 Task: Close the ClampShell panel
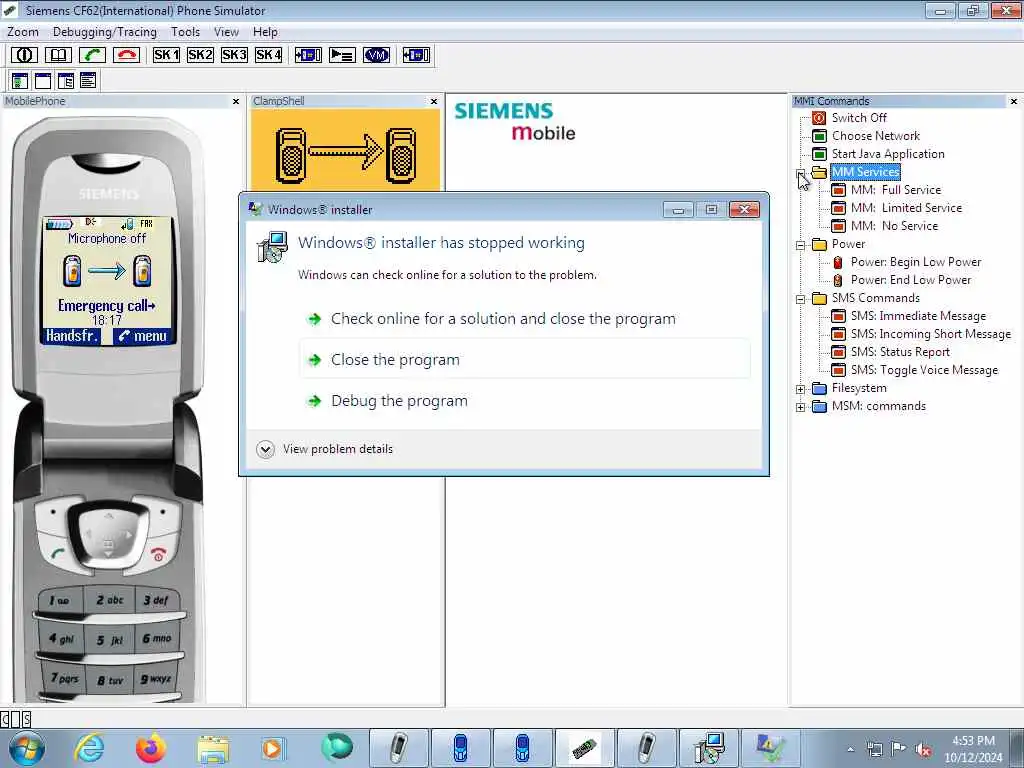pos(434,101)
